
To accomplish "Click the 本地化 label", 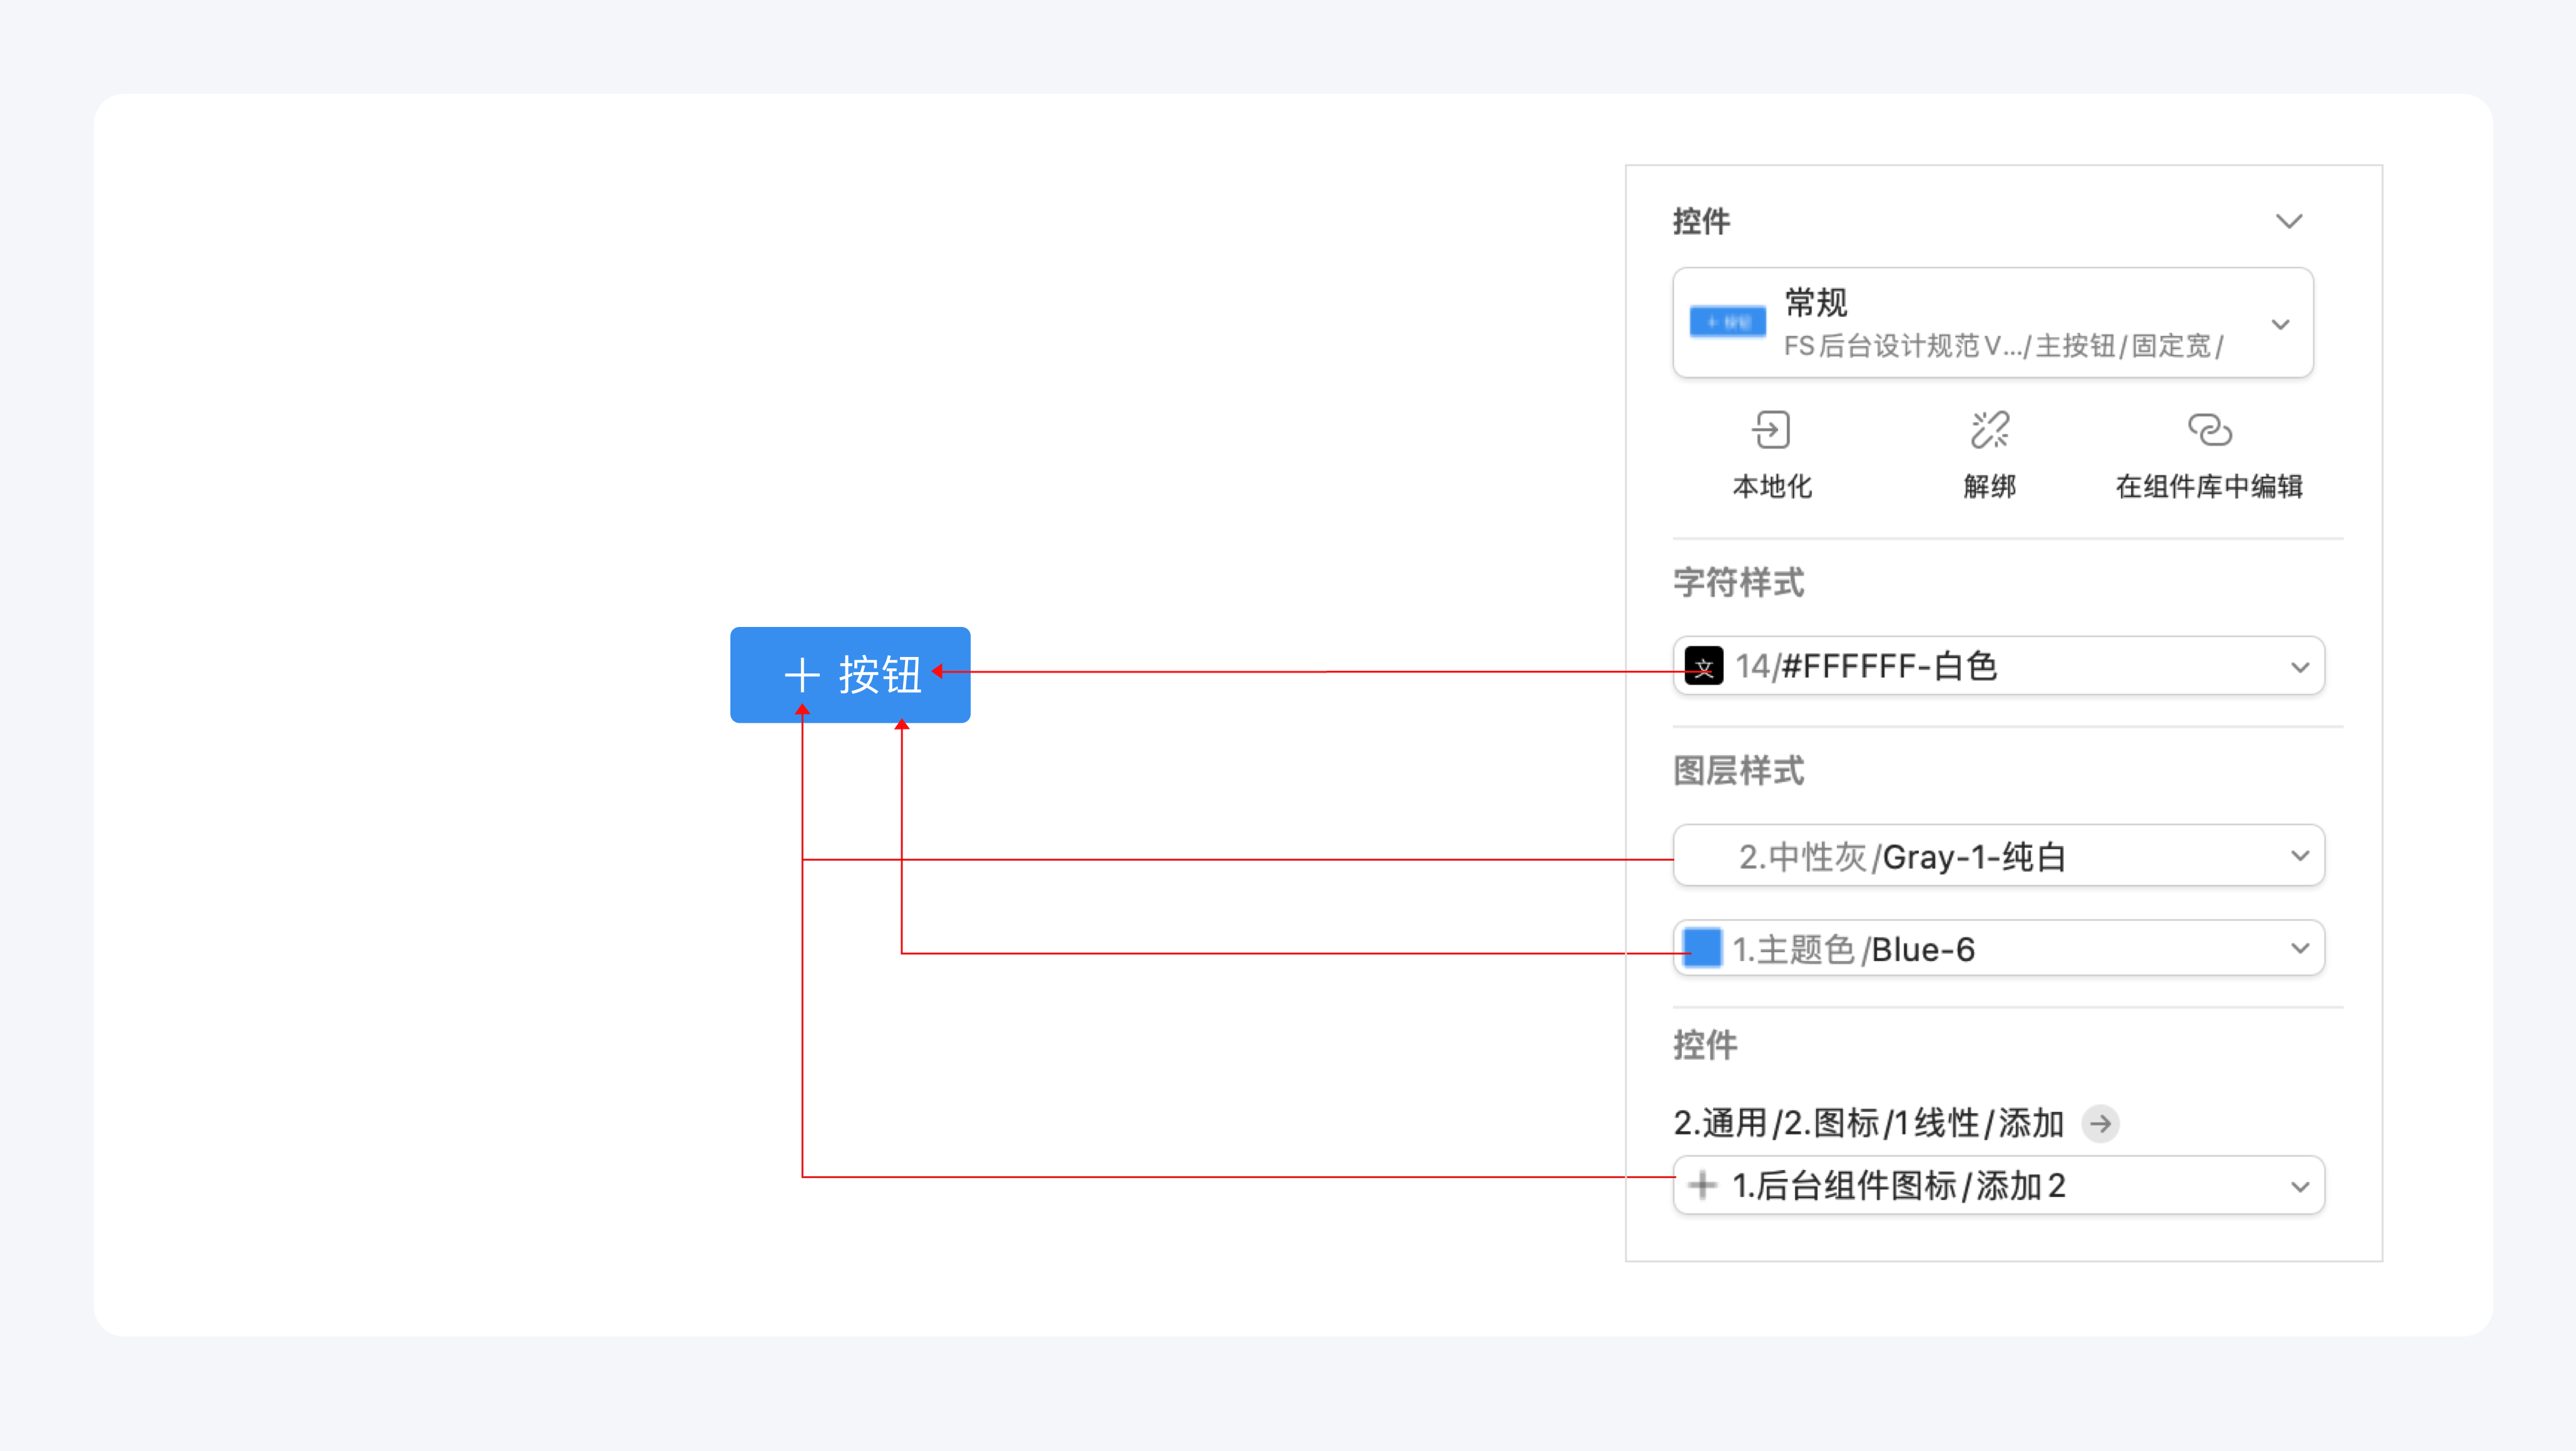I will (1771, 487).
